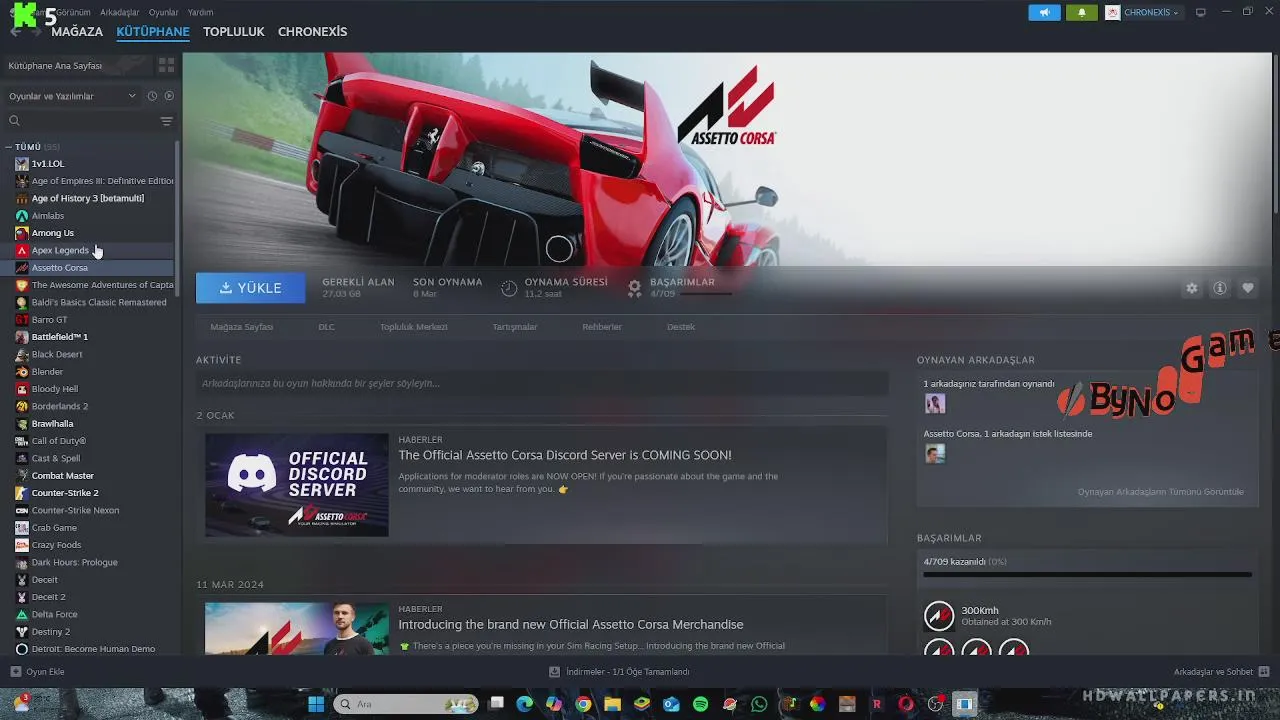Click the taskbar Ara search box
Image resolution: width=1280 pixels, height=720 pixels.
pos(406,704)
